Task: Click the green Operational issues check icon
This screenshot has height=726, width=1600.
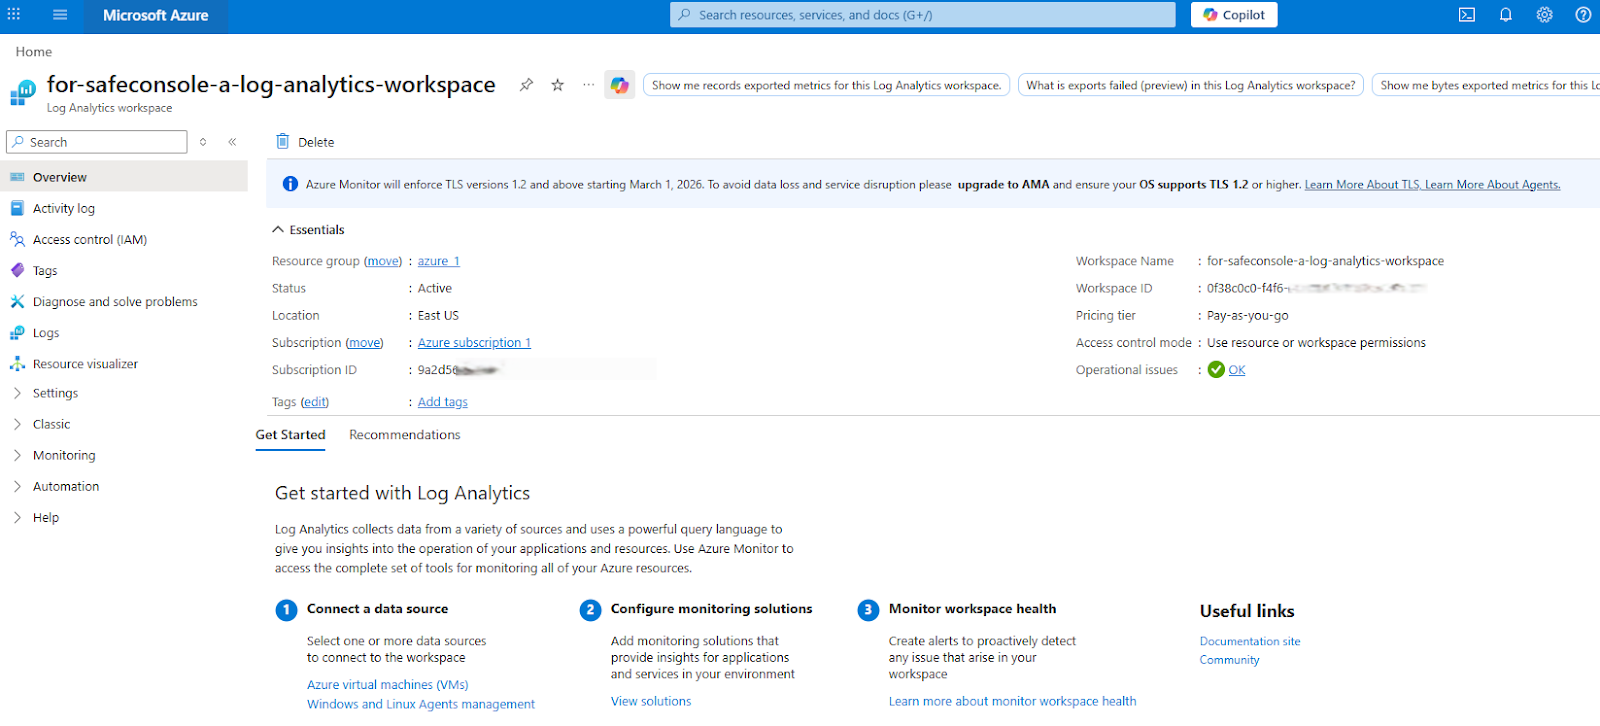Action: (1216, 370)
